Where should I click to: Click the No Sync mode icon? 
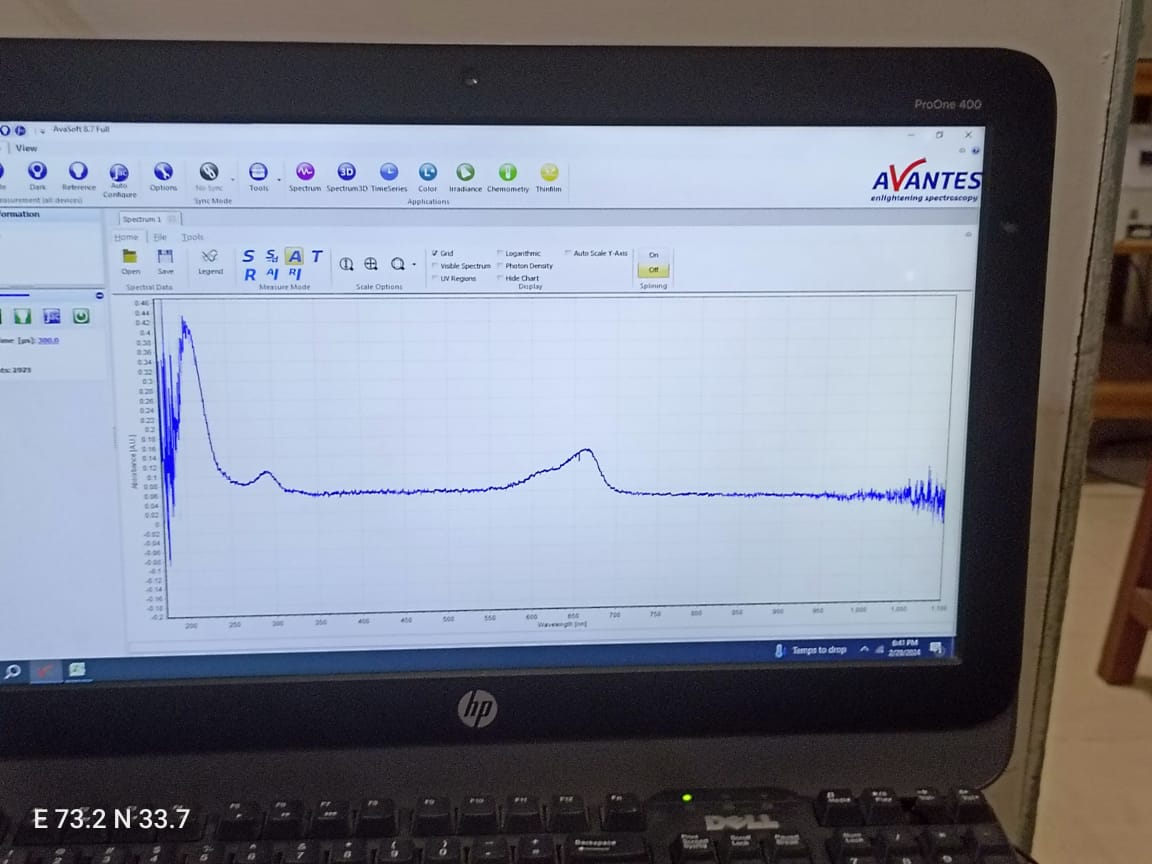click(x=209, y=172)
